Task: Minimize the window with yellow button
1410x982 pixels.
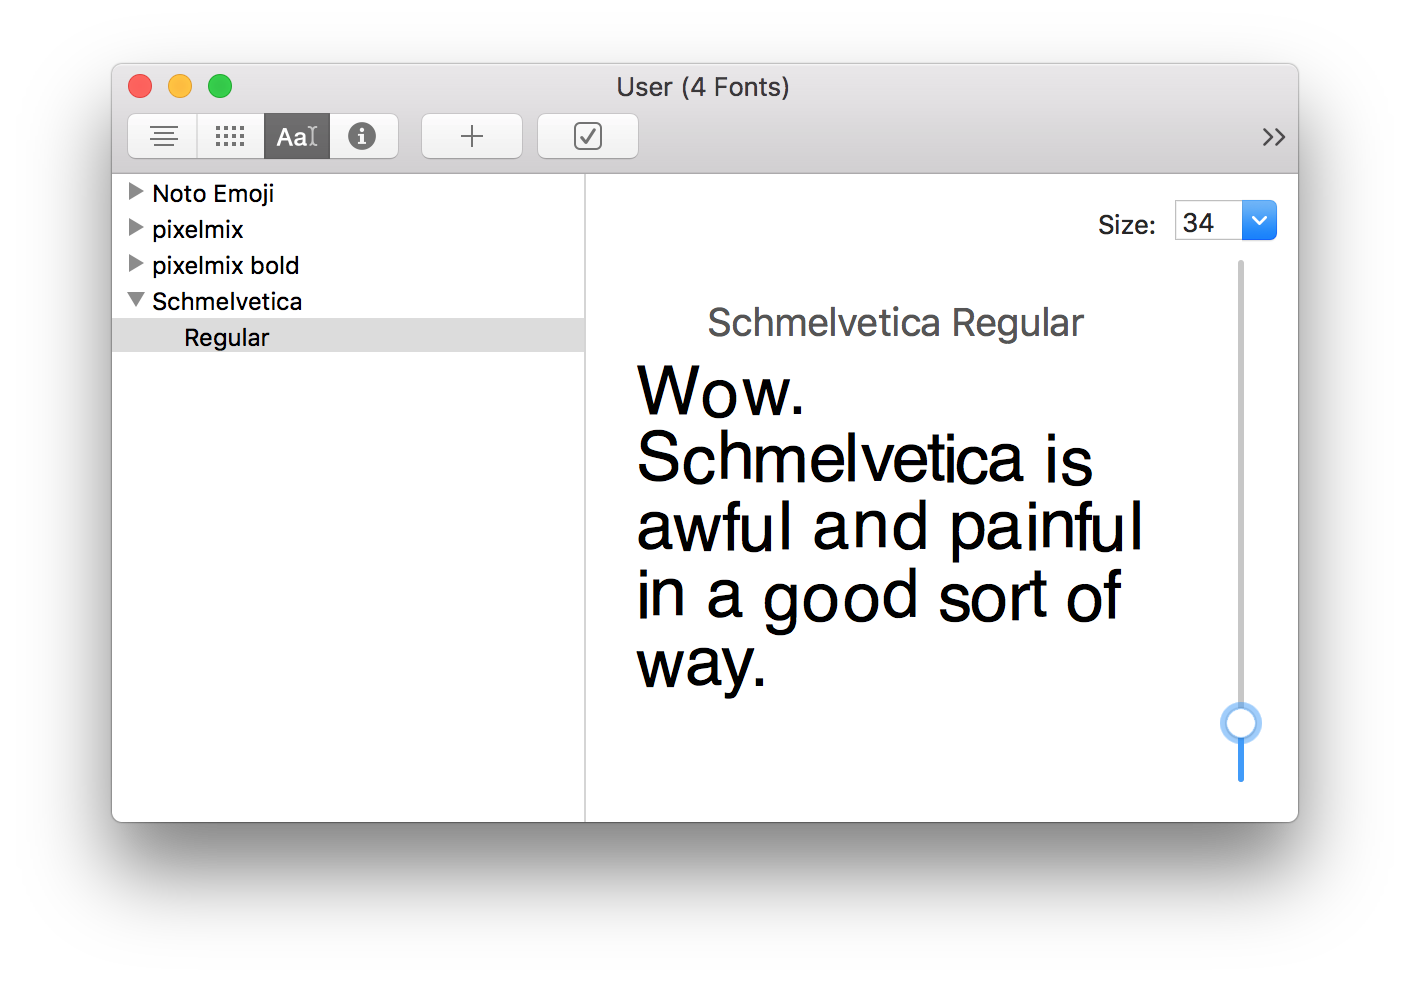Action: coord(180,86)
